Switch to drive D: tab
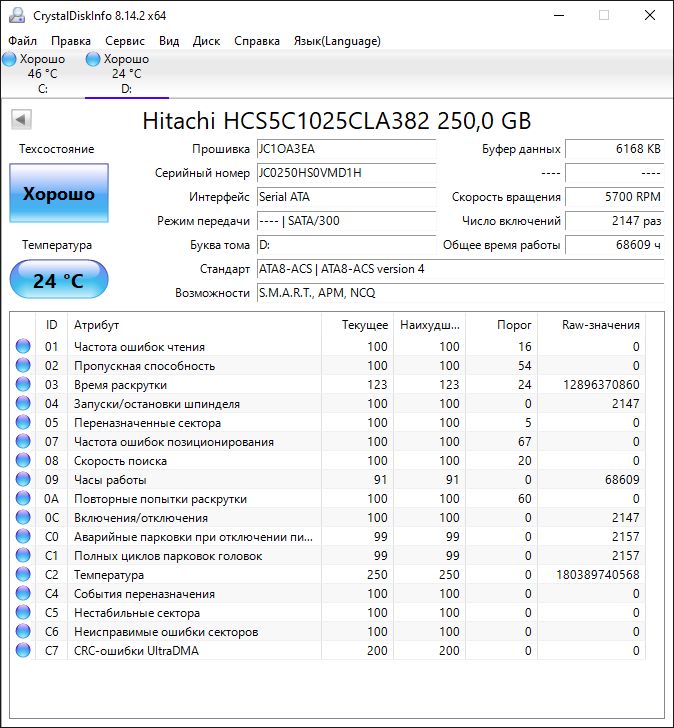Viewport: 674px width, 728px height. pyautogui.click(x=126, y=74)
